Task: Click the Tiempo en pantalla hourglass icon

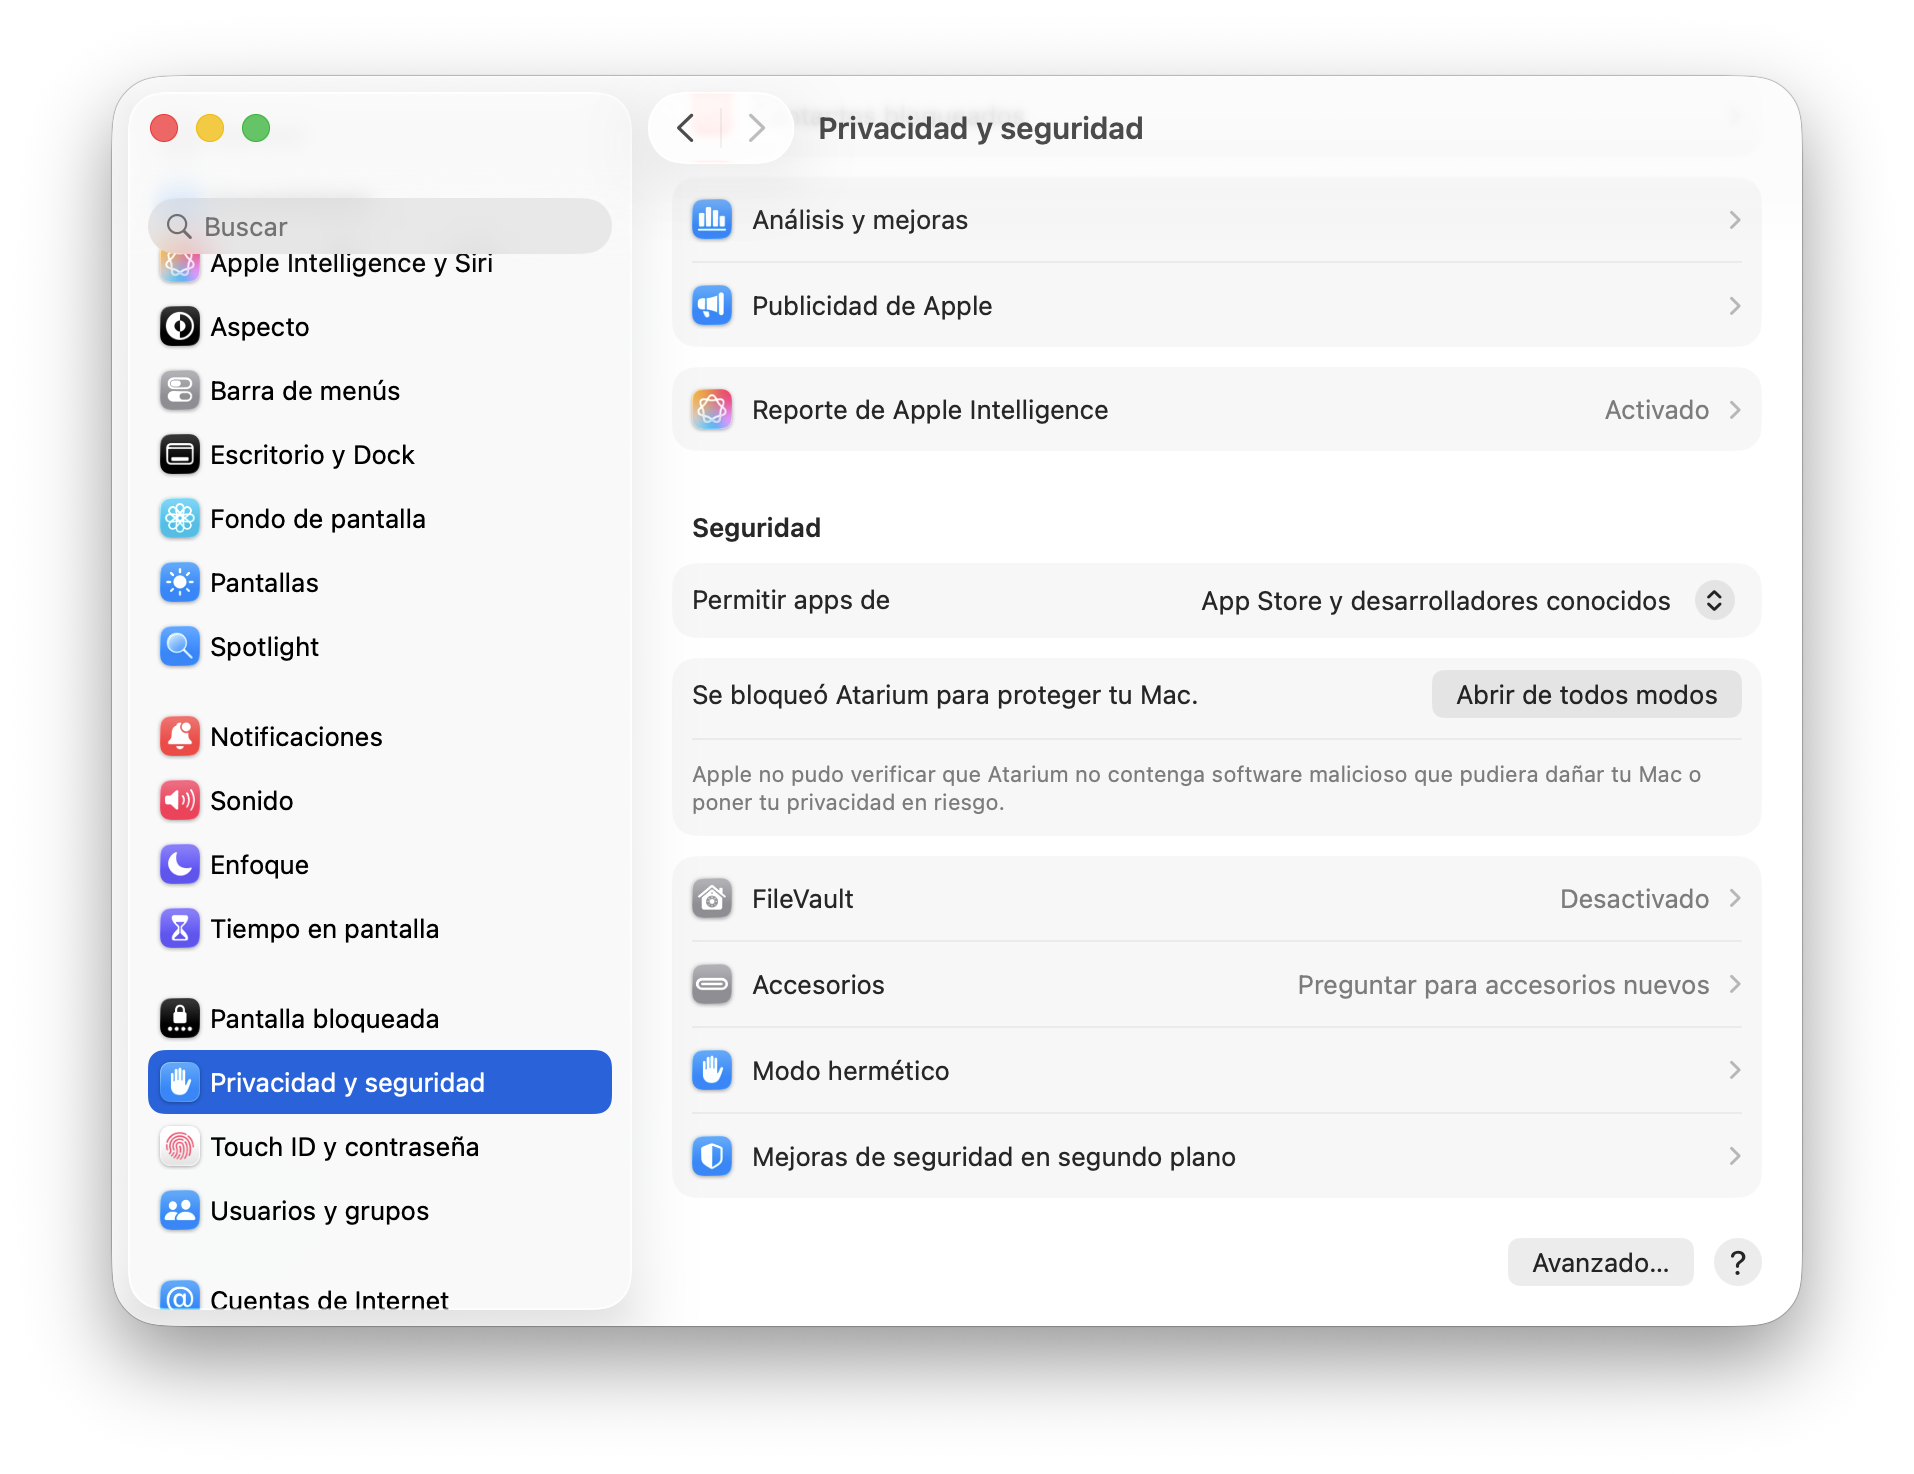Action: pos(180,929)
